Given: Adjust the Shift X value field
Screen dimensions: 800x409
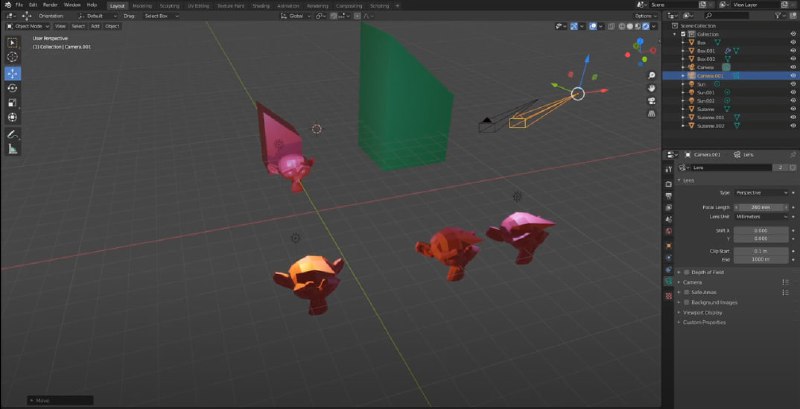Looking at the screenshot, I should (x=761, y=231).
